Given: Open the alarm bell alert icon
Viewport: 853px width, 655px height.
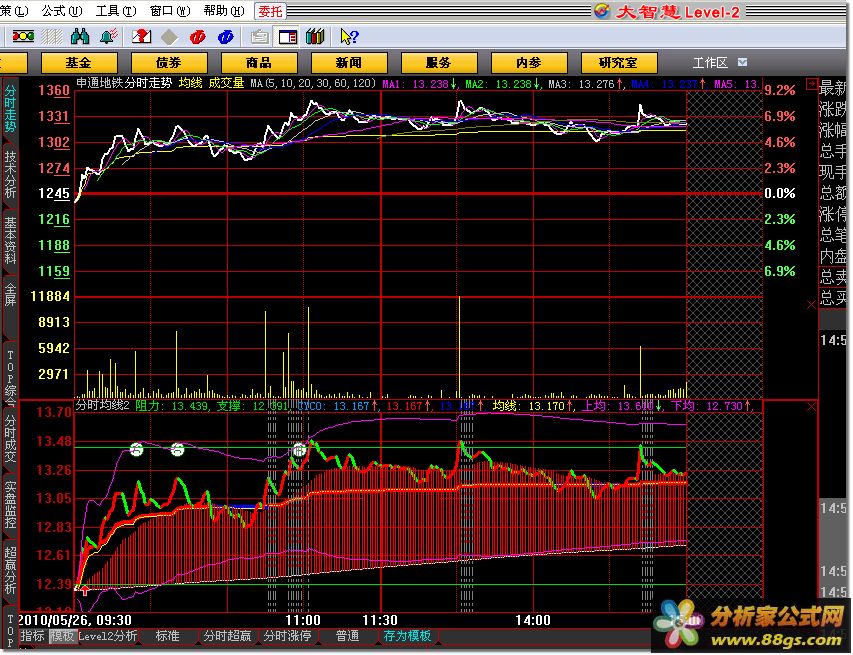Looking at the screenshot, I should (x=108, y=37).
